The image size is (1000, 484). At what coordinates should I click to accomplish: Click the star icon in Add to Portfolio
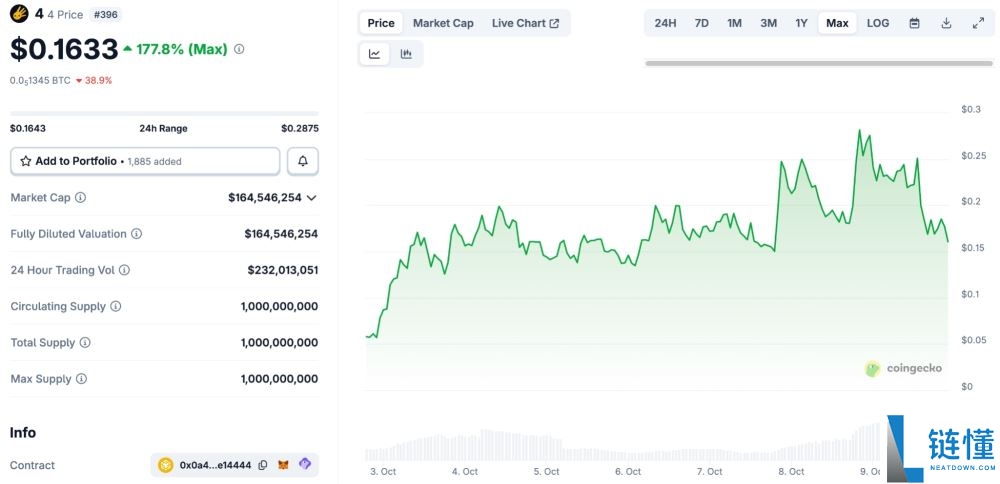tap(26, 161)
